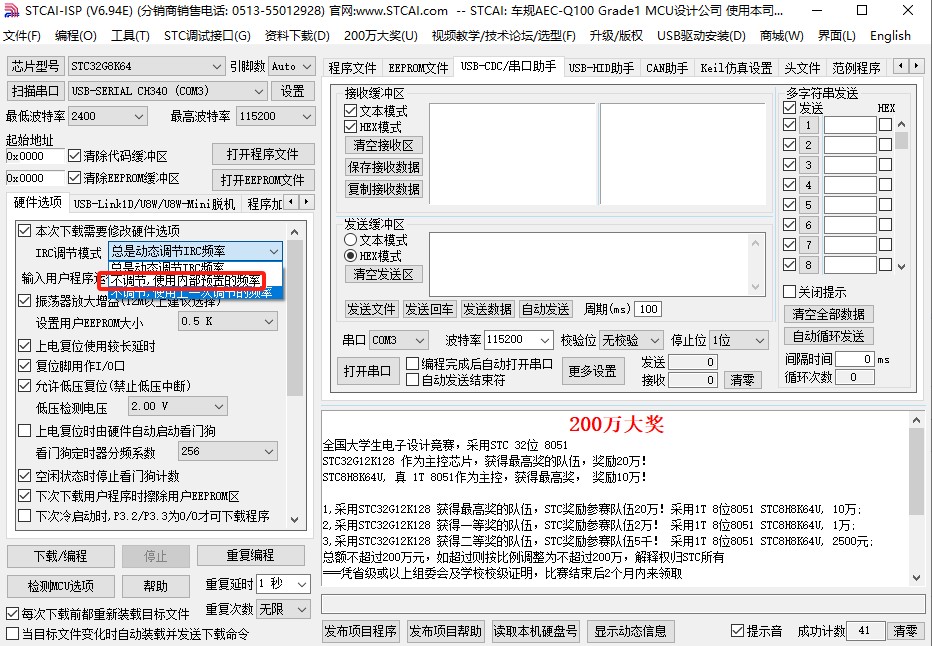Open the 设置用户EEPROM大小 dropdown
932x646 pixels.
pyautogui.click(x=228, y=322)
